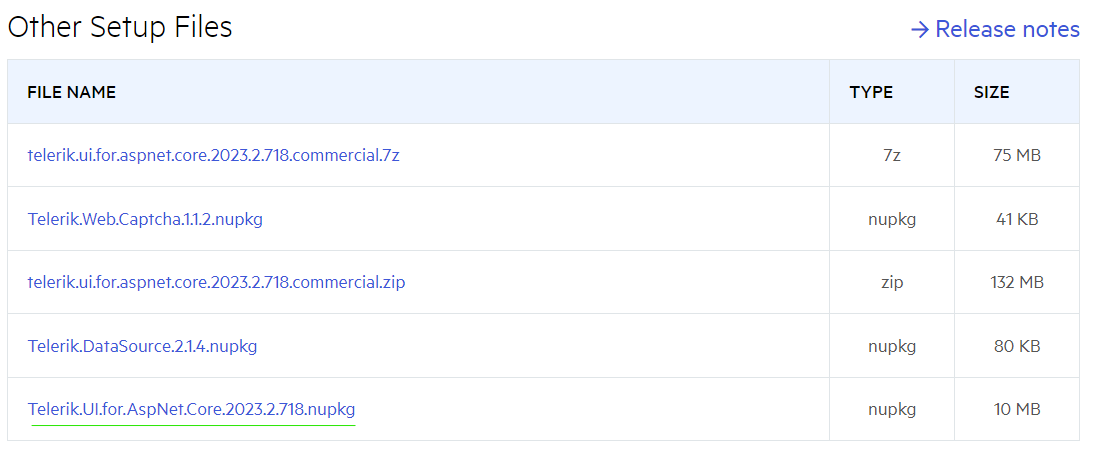Download Telerik.DataSource.2.1.4.nupkg package

click(x=142, y=346)
